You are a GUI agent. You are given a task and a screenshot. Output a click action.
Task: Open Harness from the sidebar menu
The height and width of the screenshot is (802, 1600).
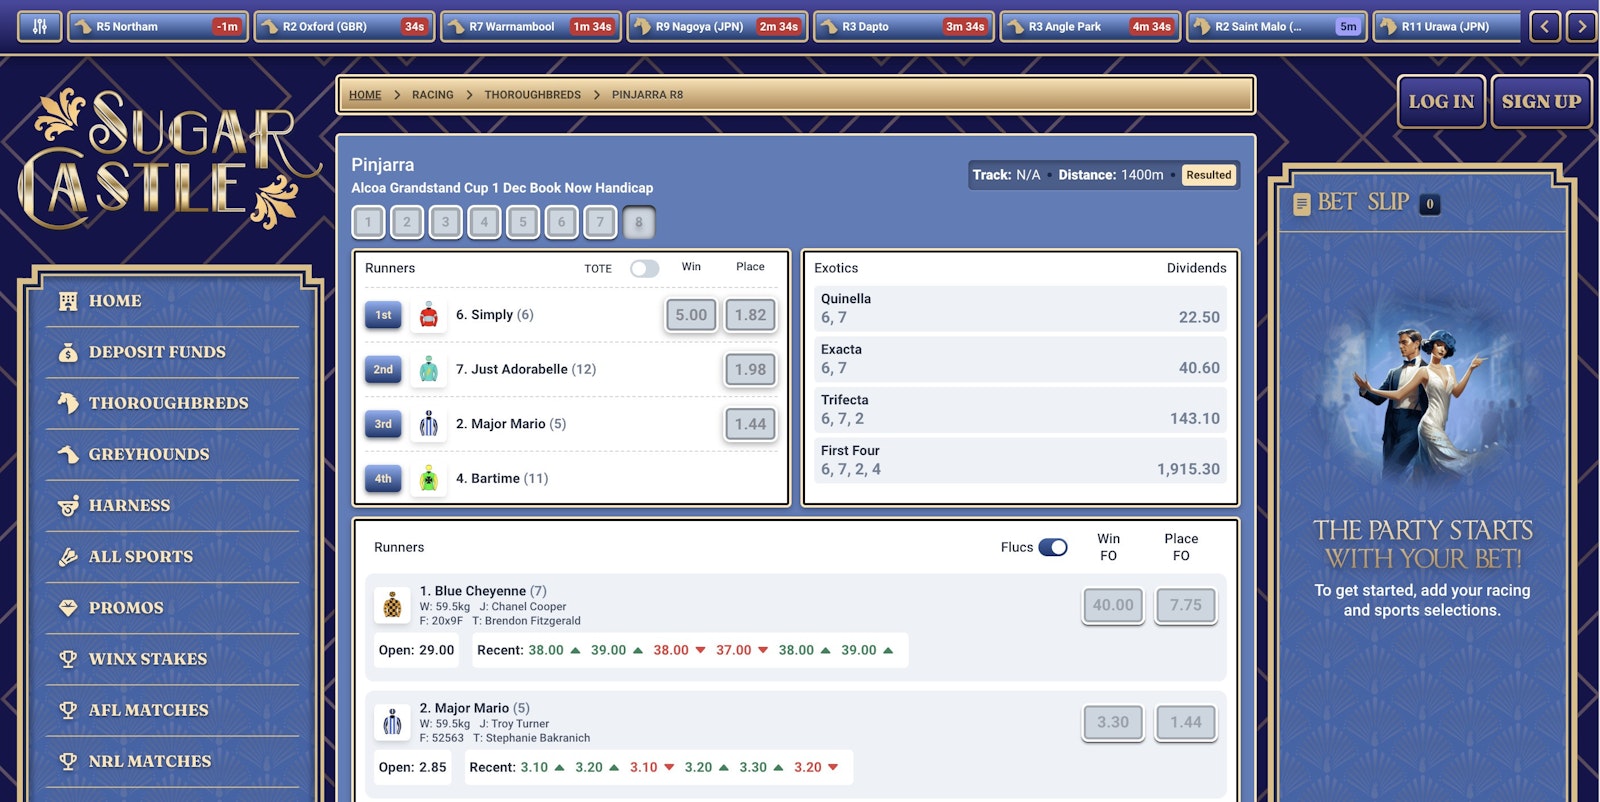point(129,506)
